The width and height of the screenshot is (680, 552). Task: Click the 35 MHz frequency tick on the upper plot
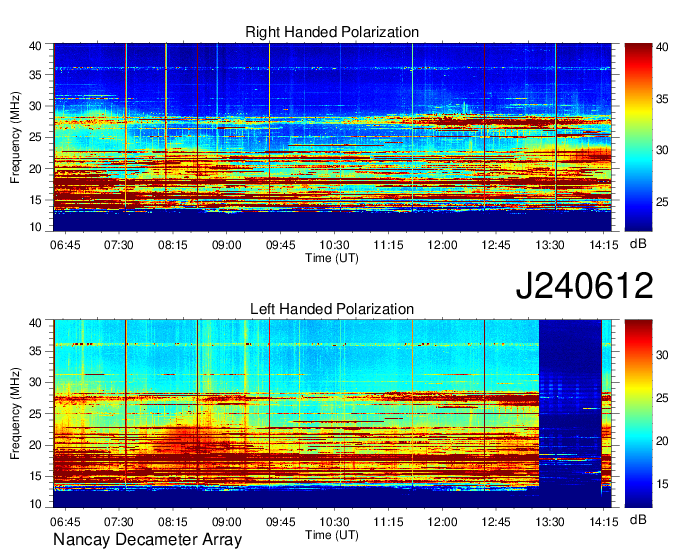click(x=35, y=75)
